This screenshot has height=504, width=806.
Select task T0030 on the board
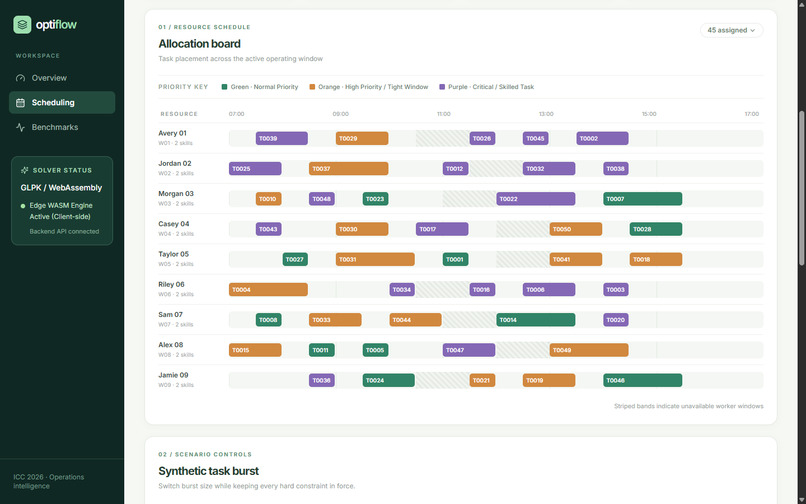point(362,229)
